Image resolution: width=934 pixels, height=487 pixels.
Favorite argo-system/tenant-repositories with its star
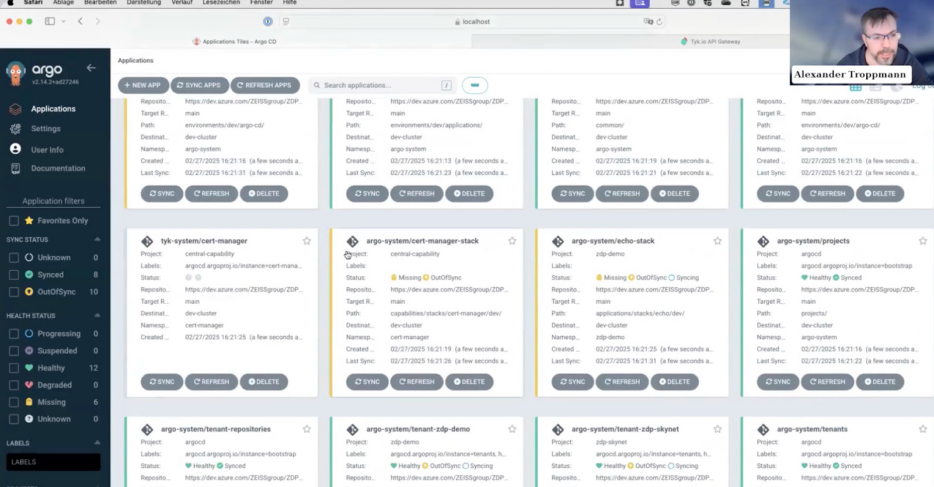(x=307, y=429)
